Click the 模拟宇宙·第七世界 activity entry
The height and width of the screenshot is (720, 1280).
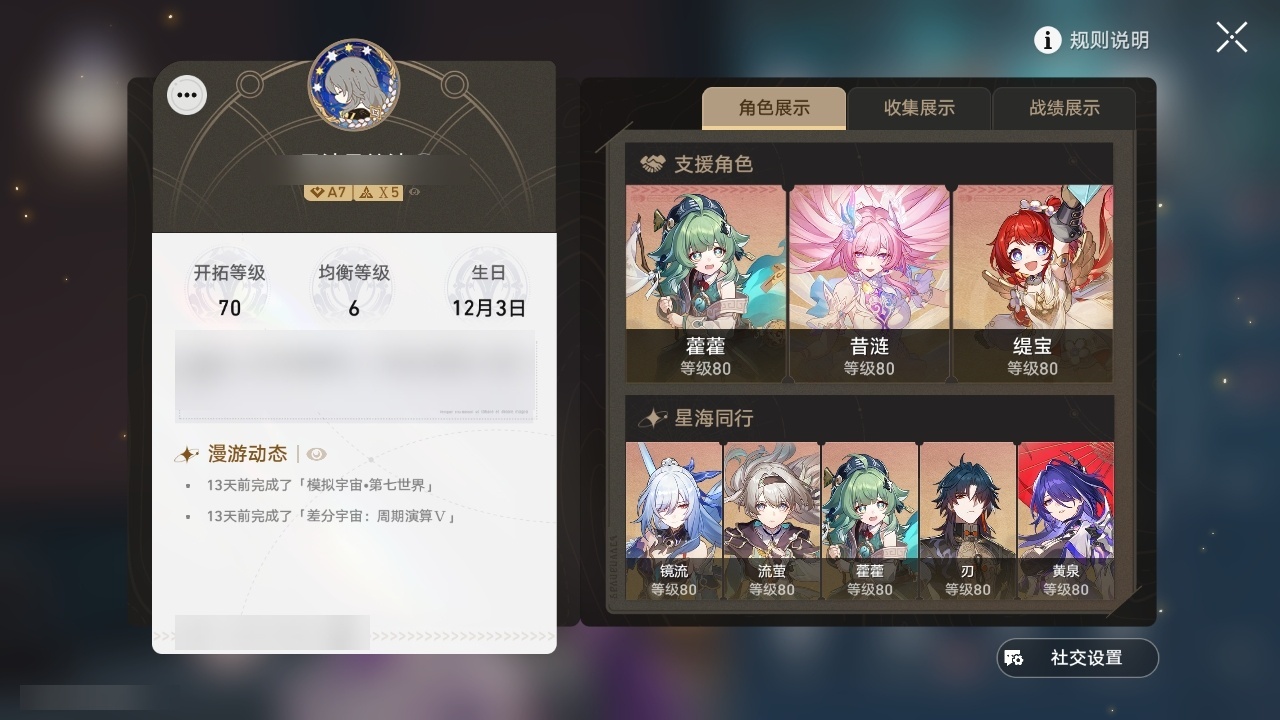320,485
